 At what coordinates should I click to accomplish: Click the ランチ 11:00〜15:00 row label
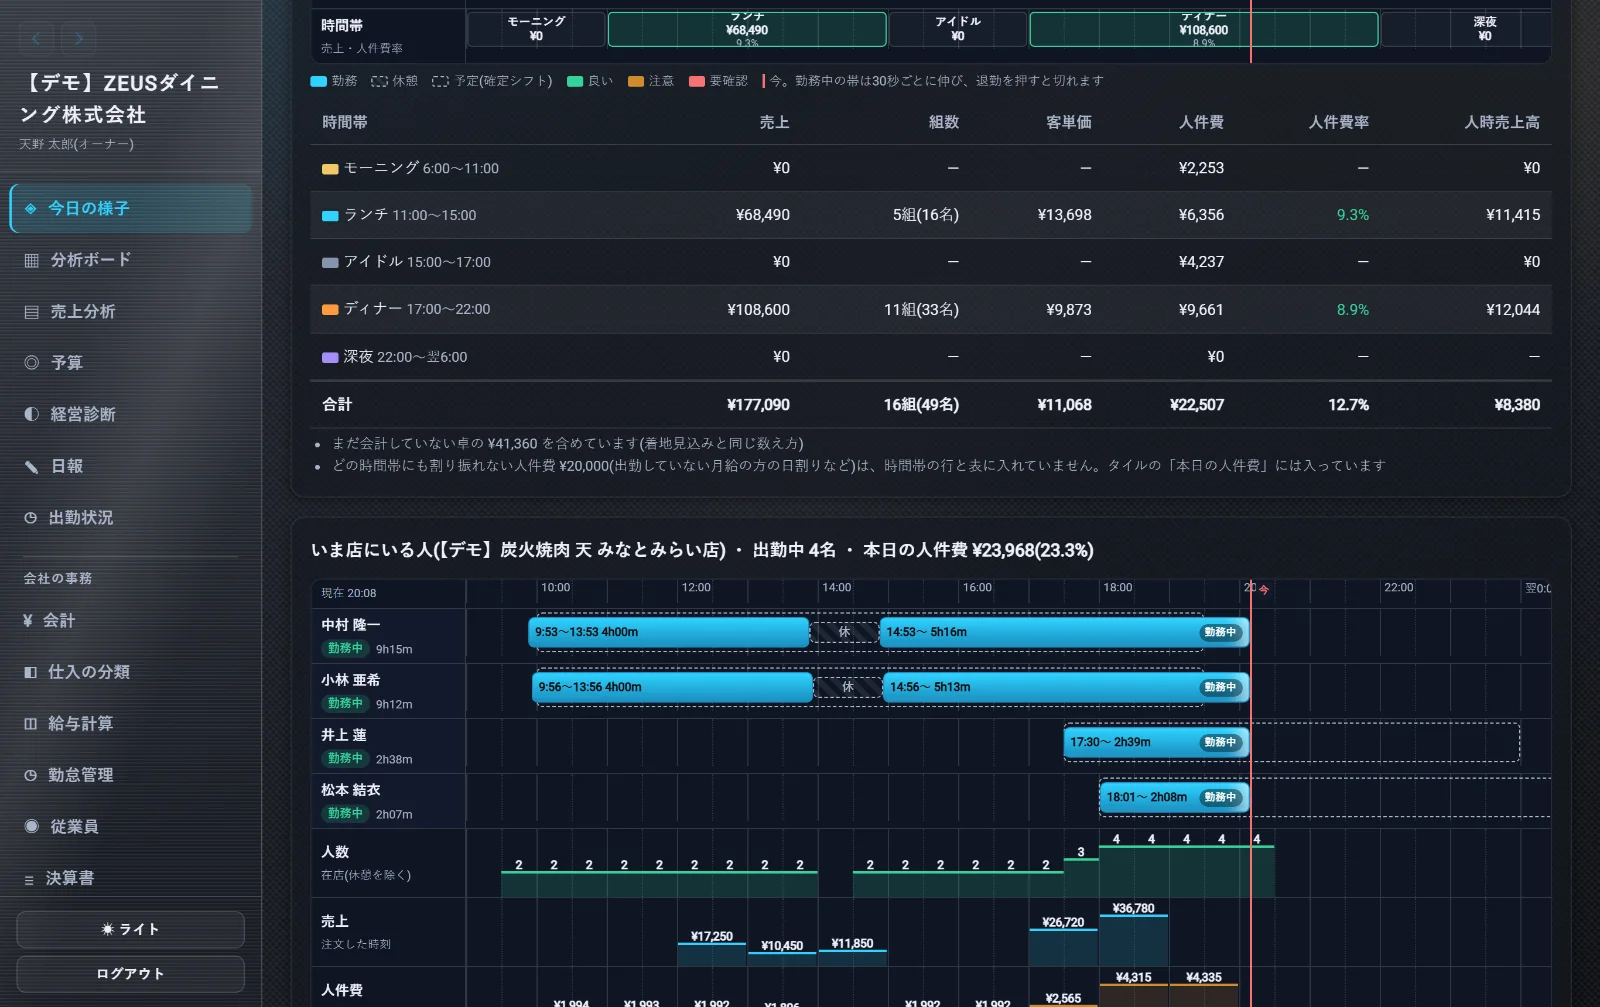click(x=399, y=215)
